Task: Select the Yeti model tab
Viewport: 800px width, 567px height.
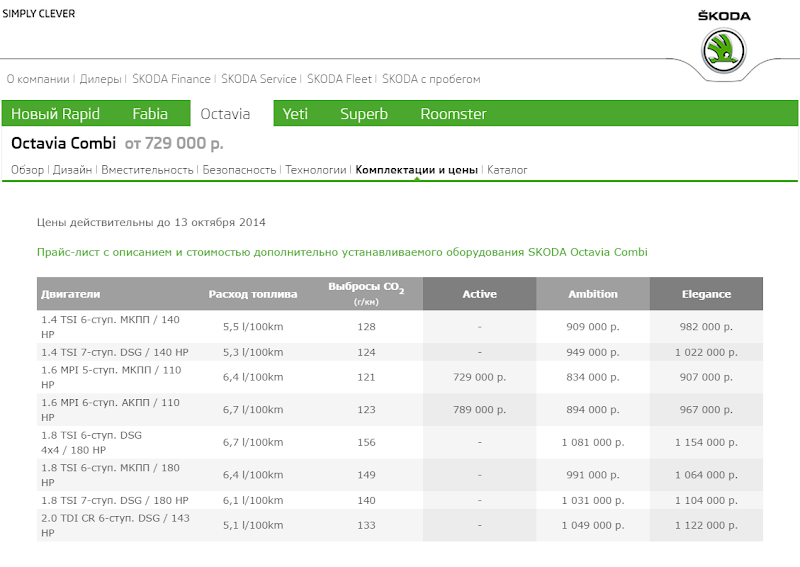Action: [x=295, y=113]
